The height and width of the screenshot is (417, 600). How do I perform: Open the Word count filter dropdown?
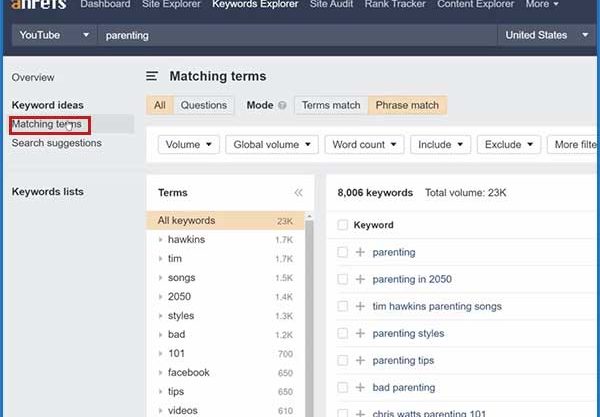click(x=364, y=145)
